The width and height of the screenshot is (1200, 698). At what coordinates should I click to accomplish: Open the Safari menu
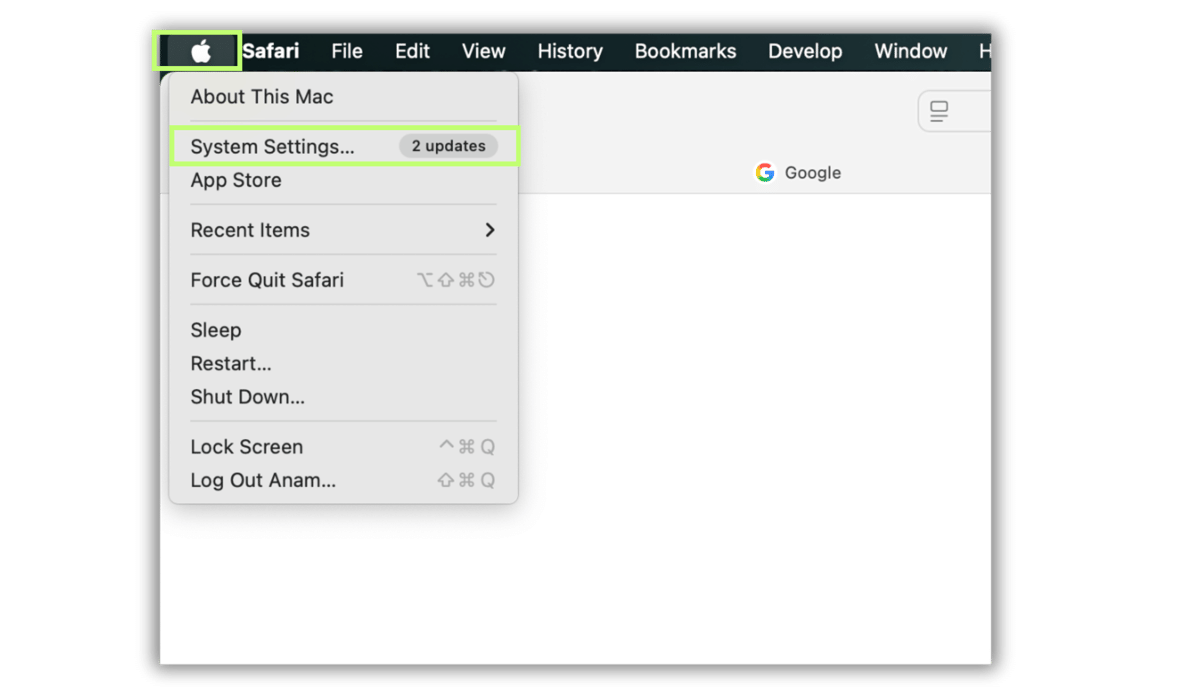270,51
